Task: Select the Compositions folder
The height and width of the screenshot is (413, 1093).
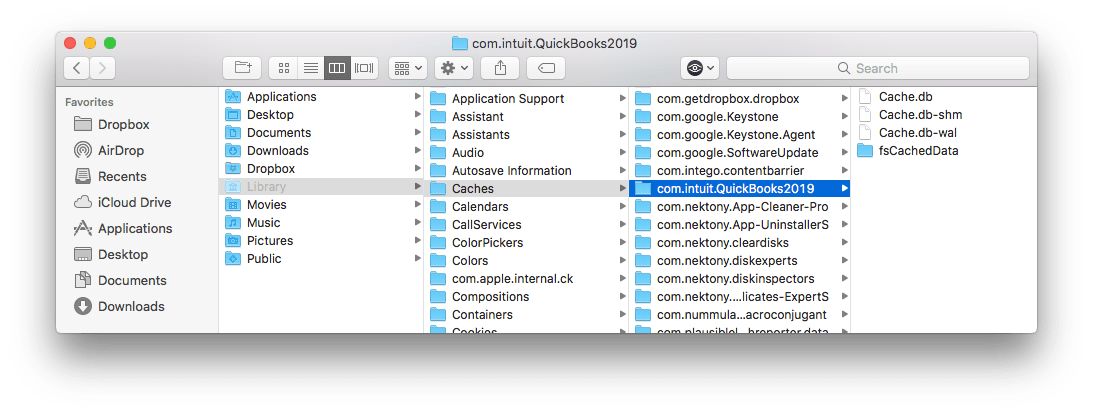Action: [526, 296]
